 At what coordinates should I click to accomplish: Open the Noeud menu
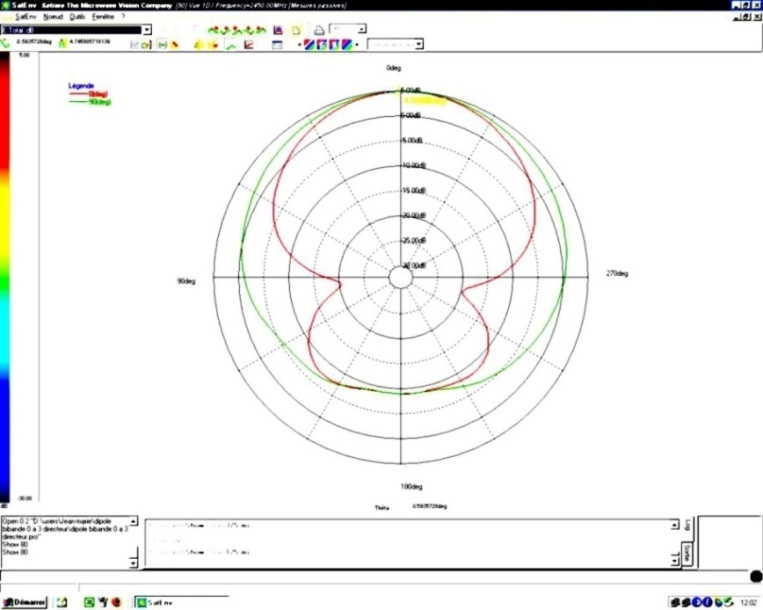(53, 17)
